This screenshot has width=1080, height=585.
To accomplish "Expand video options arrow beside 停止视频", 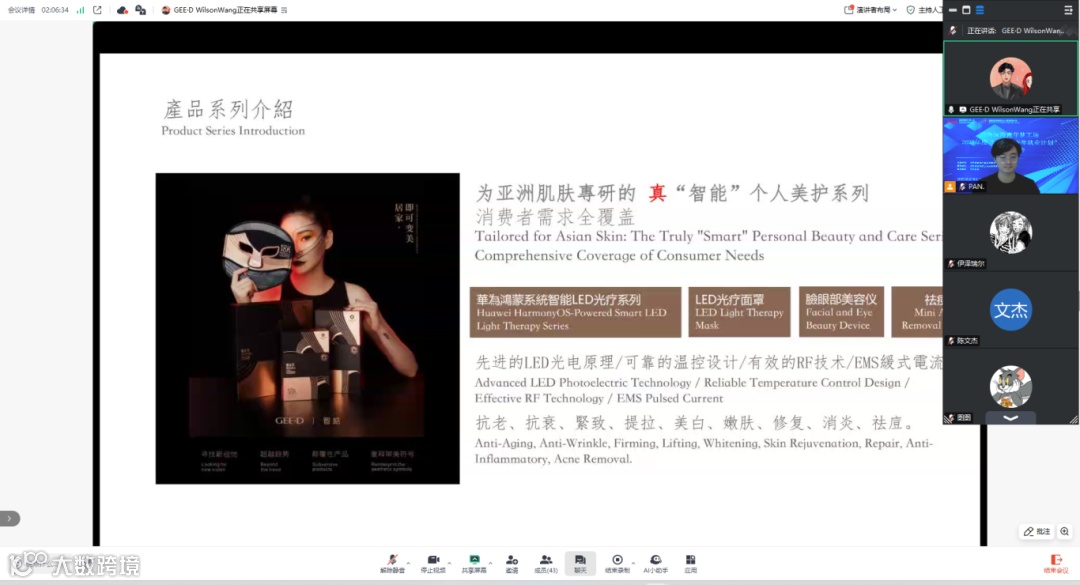I will [x=449, y=563].
